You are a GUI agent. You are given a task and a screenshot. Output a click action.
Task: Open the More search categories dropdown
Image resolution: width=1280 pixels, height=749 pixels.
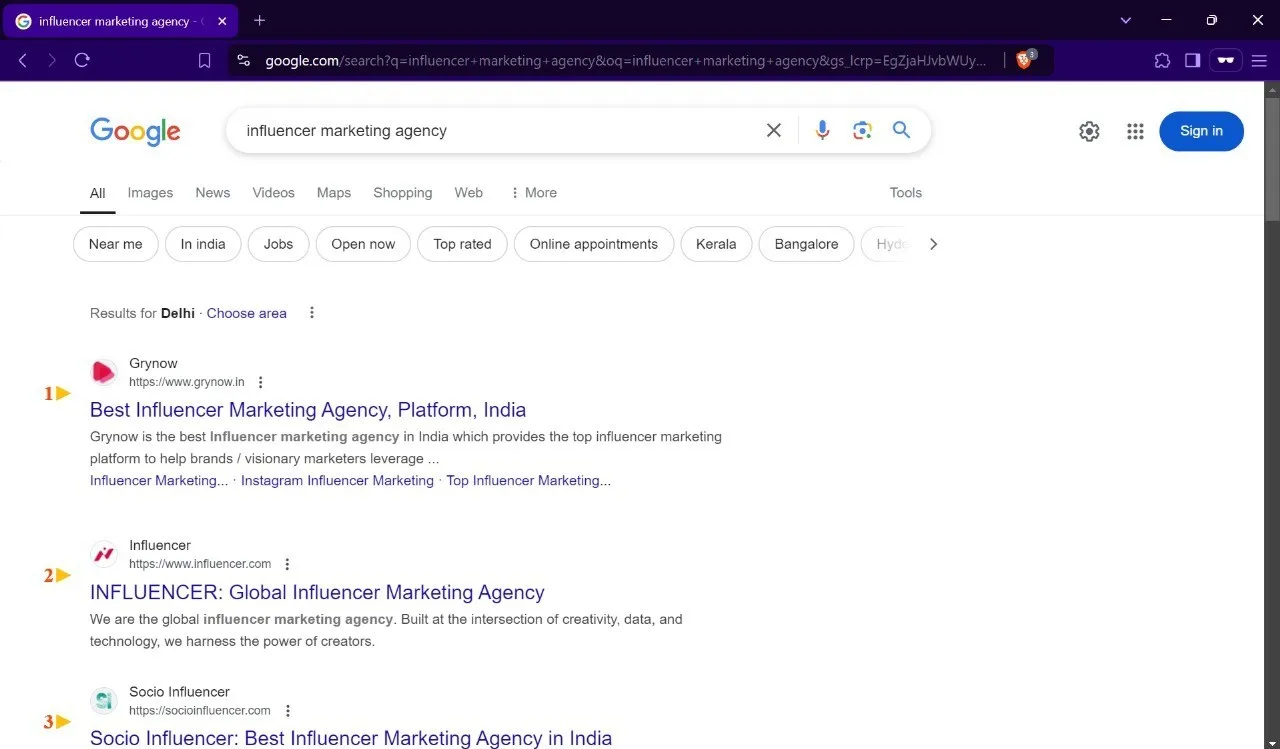tap(533, 192)
